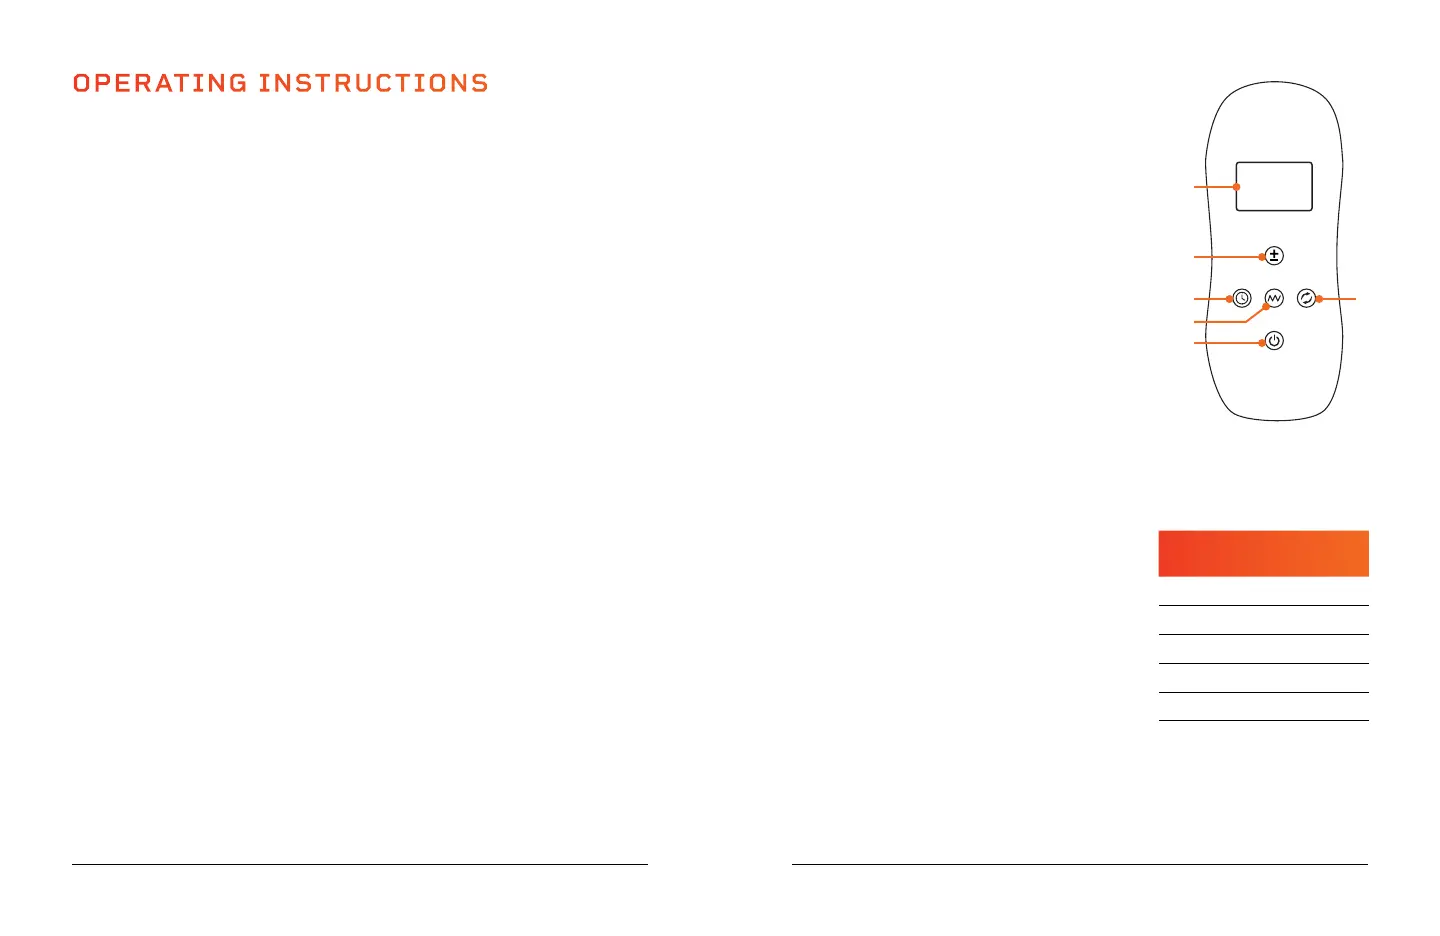Select the zigzag wave mode icon
The height and width of the screenshot is (936, 1440).
point(1274,297)
